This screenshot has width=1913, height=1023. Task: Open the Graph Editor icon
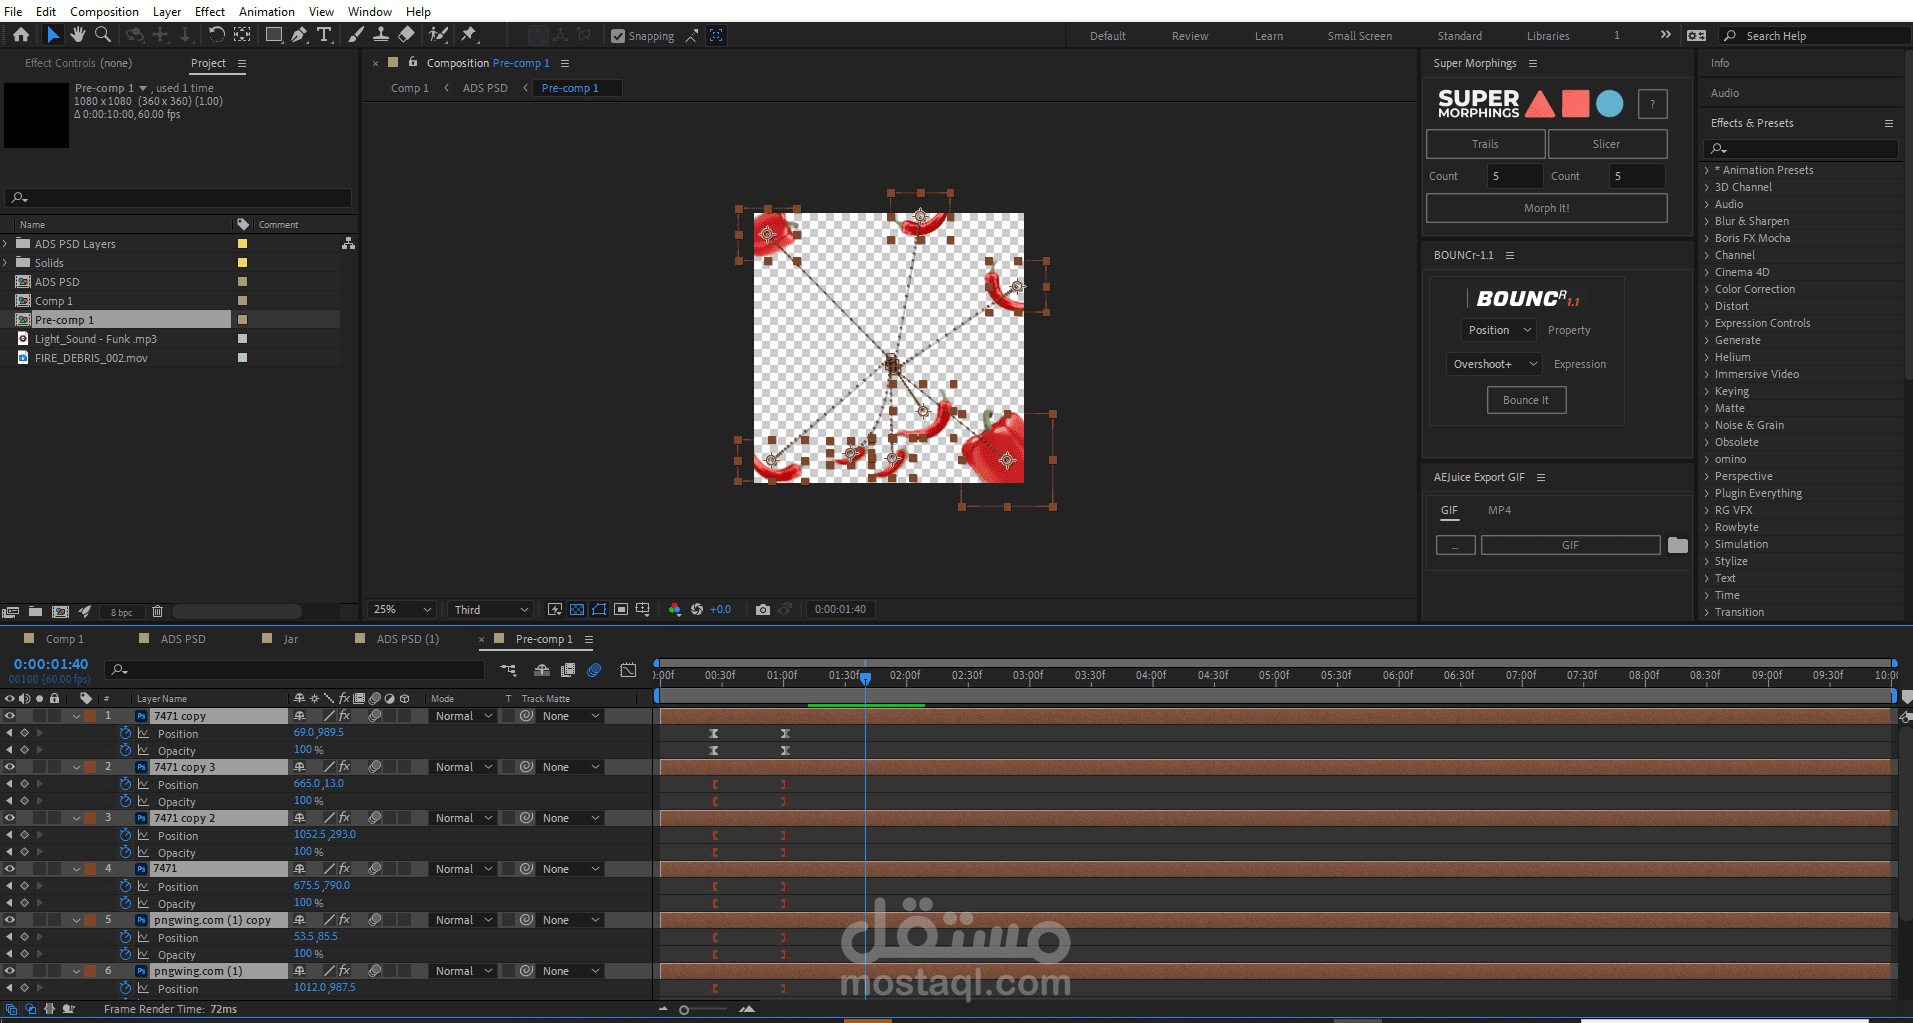tap(628, 670)
